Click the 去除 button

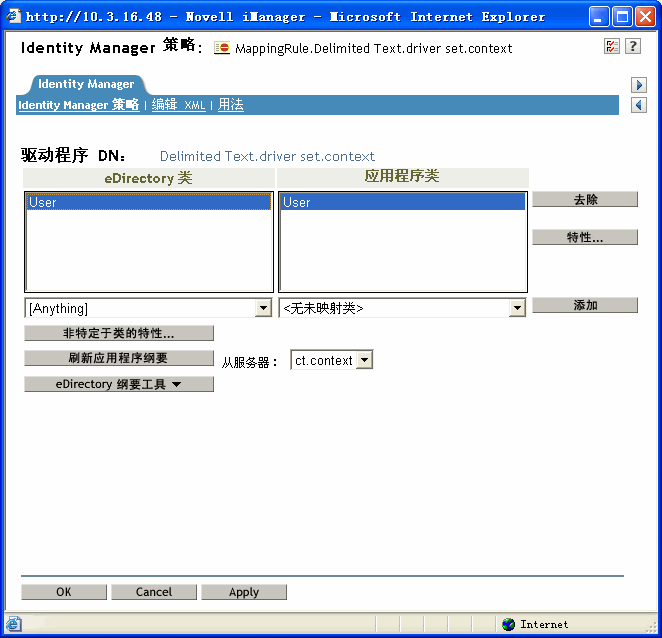click(x=585, y=199)
